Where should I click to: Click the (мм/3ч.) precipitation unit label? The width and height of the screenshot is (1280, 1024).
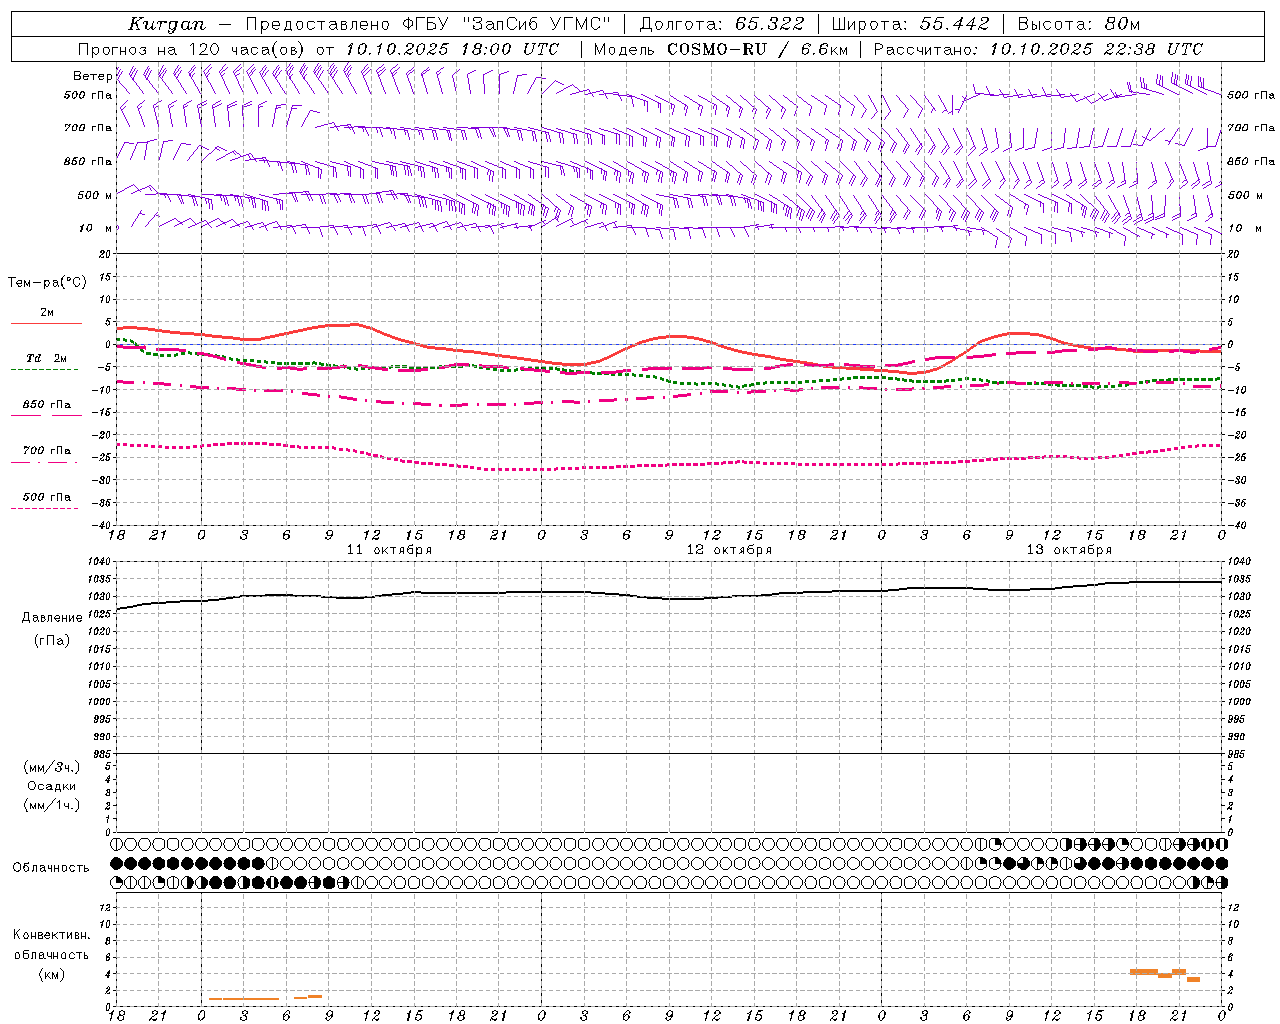tap(52, 767)
